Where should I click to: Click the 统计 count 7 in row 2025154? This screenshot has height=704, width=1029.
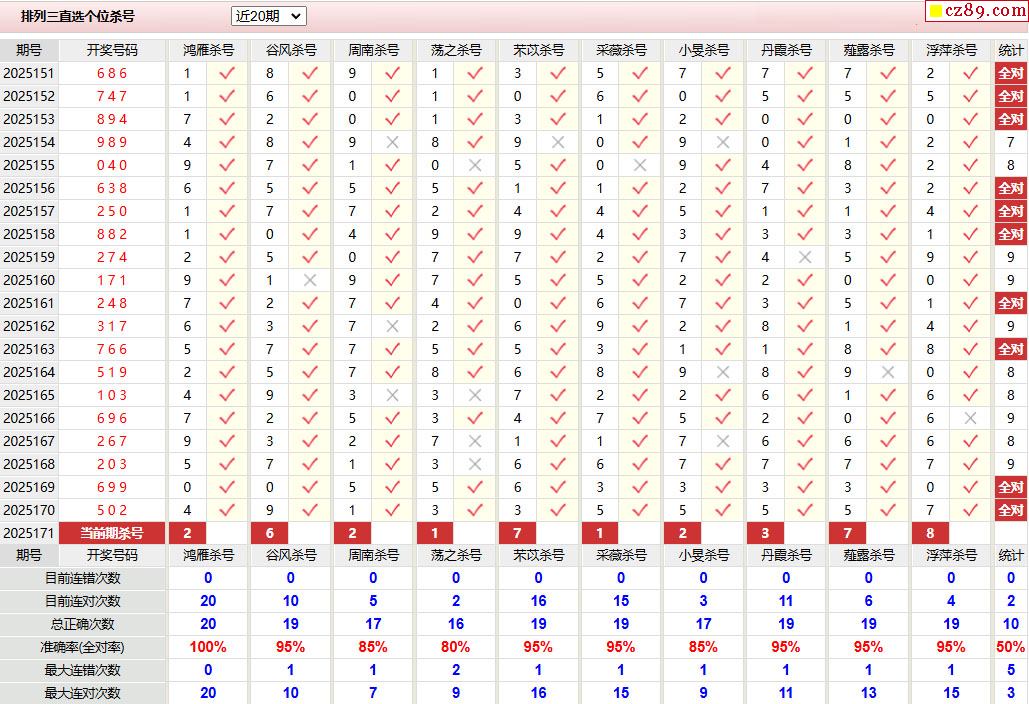pos(1011,142)
